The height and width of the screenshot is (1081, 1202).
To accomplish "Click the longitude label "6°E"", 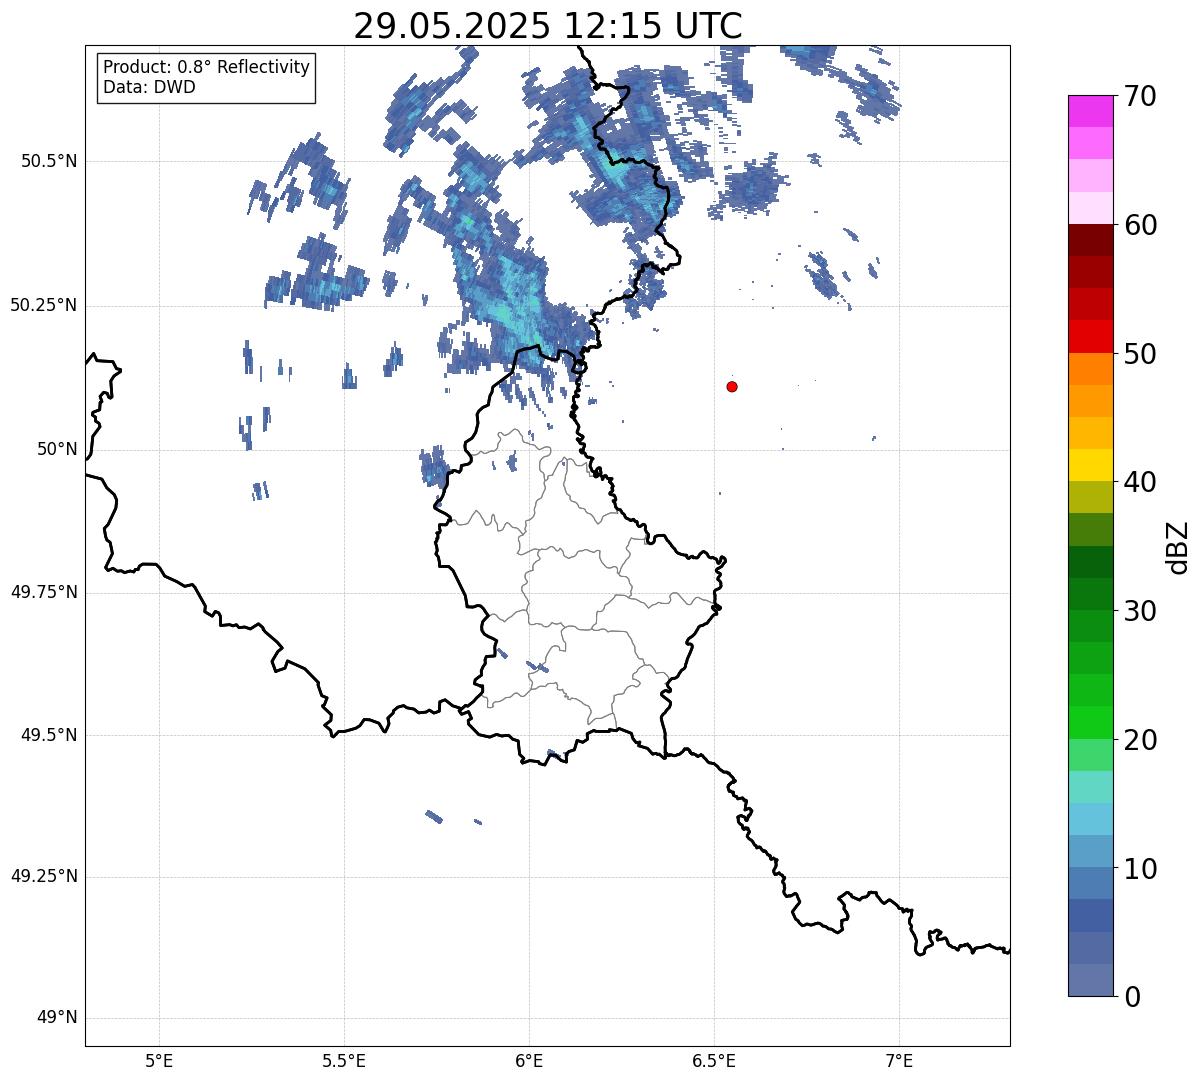I will (529, 1060).
